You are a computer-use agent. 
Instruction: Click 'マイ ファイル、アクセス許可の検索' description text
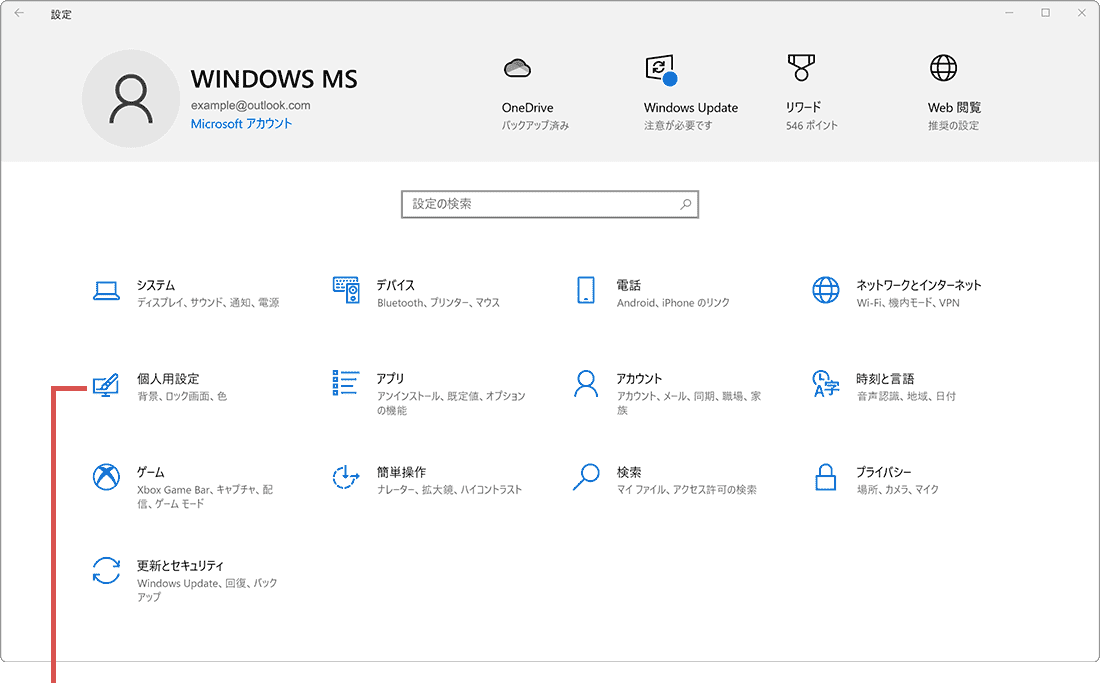pos(687,489)
